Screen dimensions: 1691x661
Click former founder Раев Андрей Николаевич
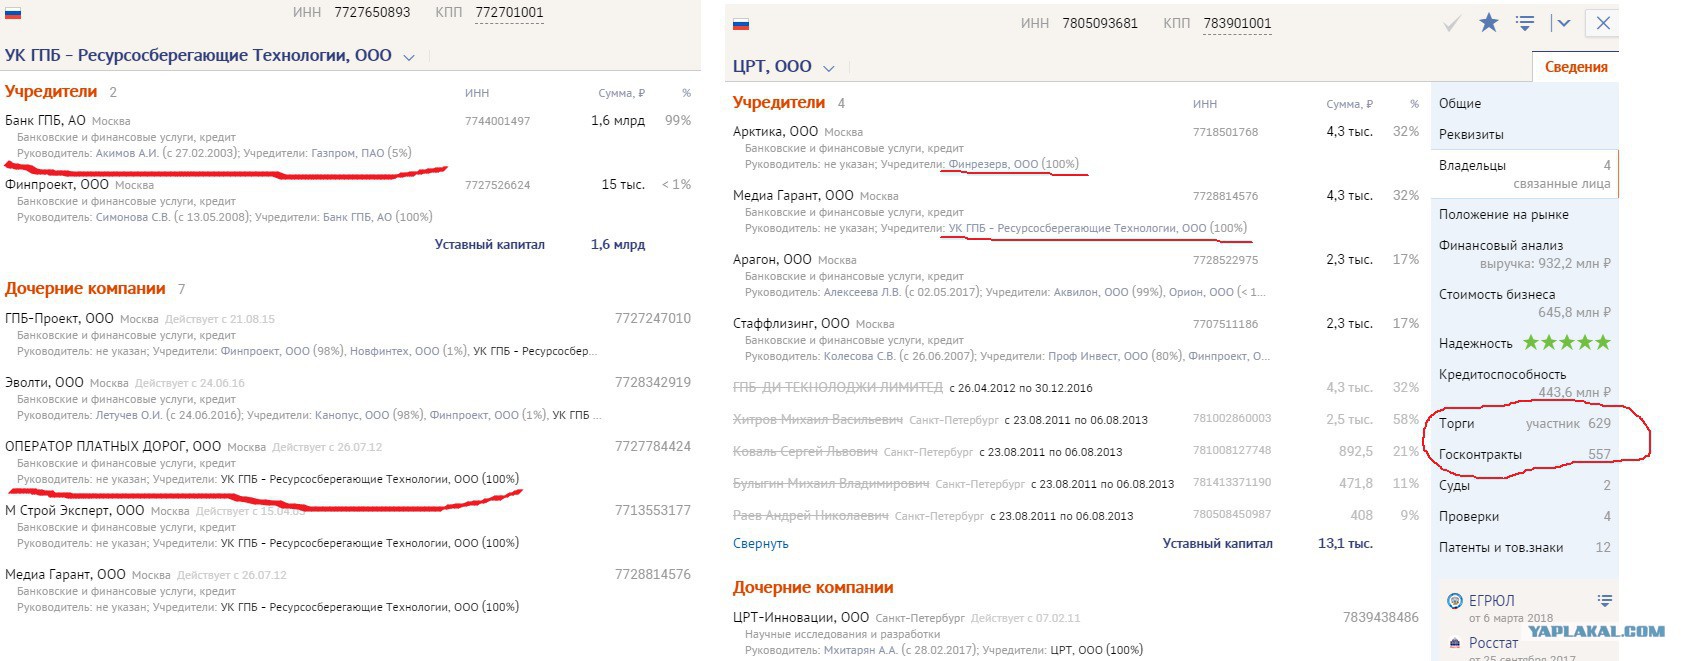[811, 516]
